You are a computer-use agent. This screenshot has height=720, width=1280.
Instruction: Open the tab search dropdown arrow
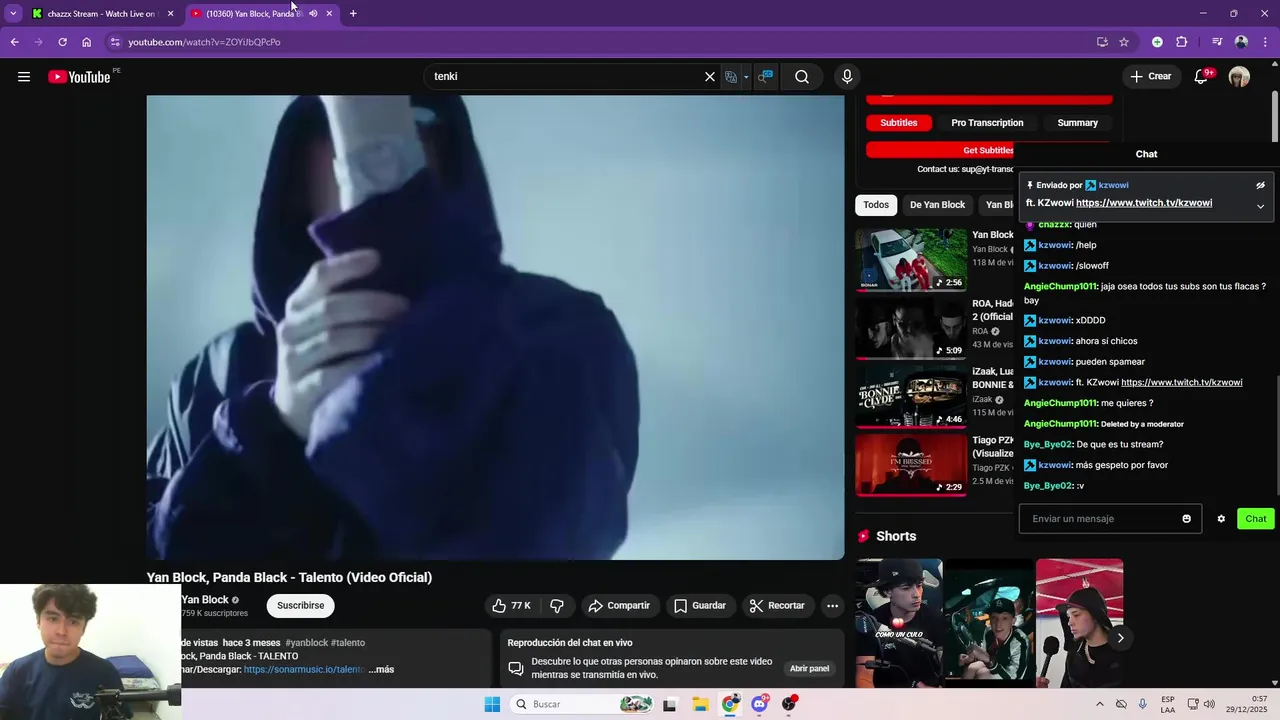(x=13, y=14)
